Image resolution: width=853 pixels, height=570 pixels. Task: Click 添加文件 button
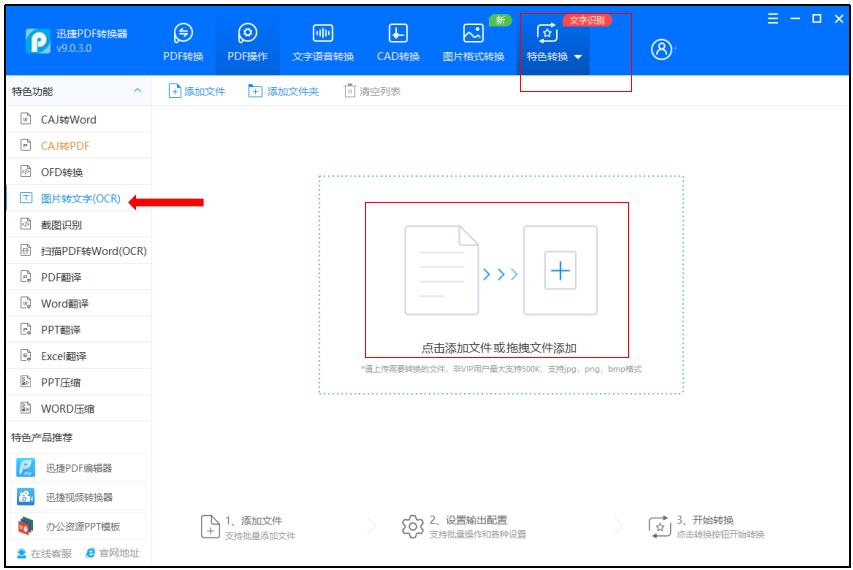(197, 91)
